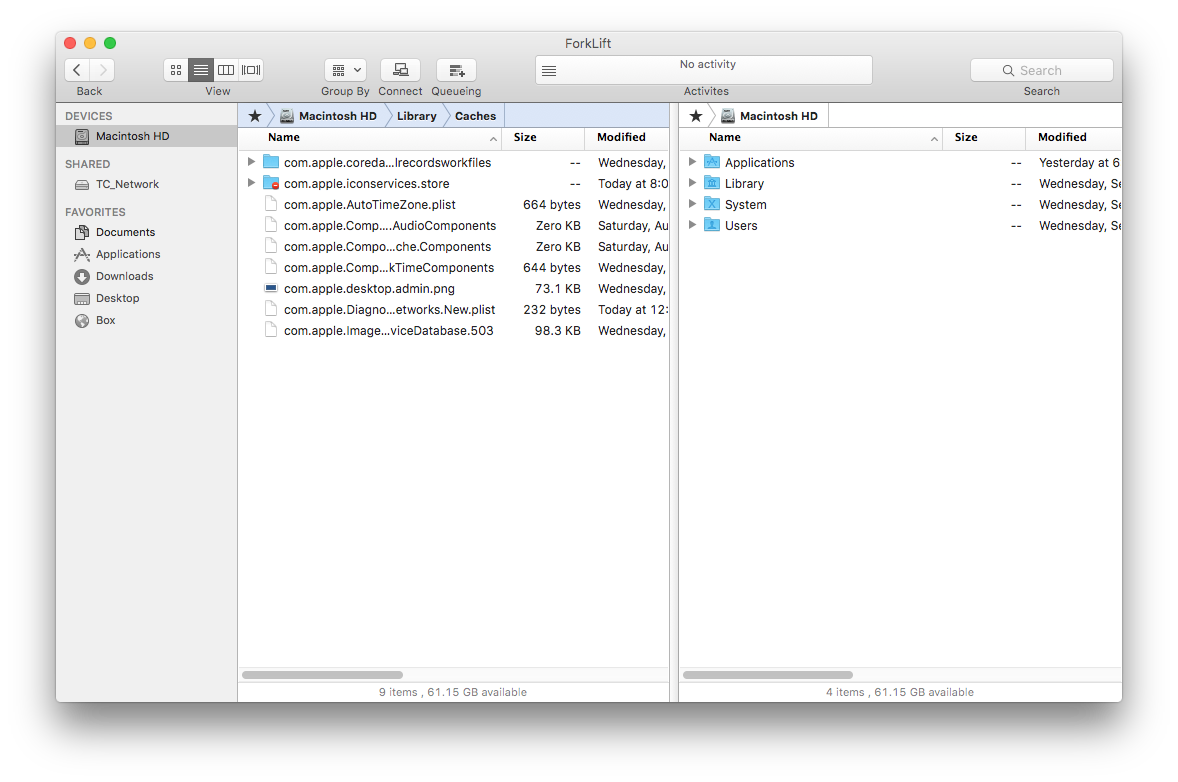Click 232 bytes size cell
The height and width of the screenshot is (782, 1178).
coord(552,309)
